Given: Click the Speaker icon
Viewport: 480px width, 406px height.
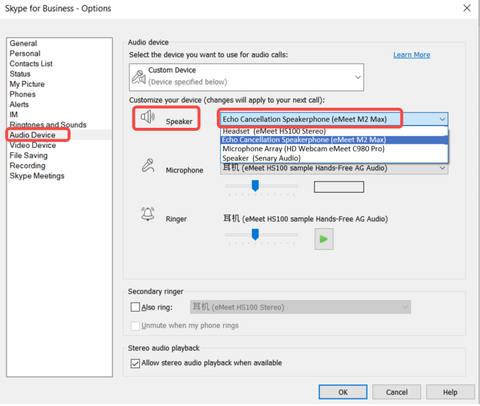Looking at the screenshot, I should coord(147,117).
